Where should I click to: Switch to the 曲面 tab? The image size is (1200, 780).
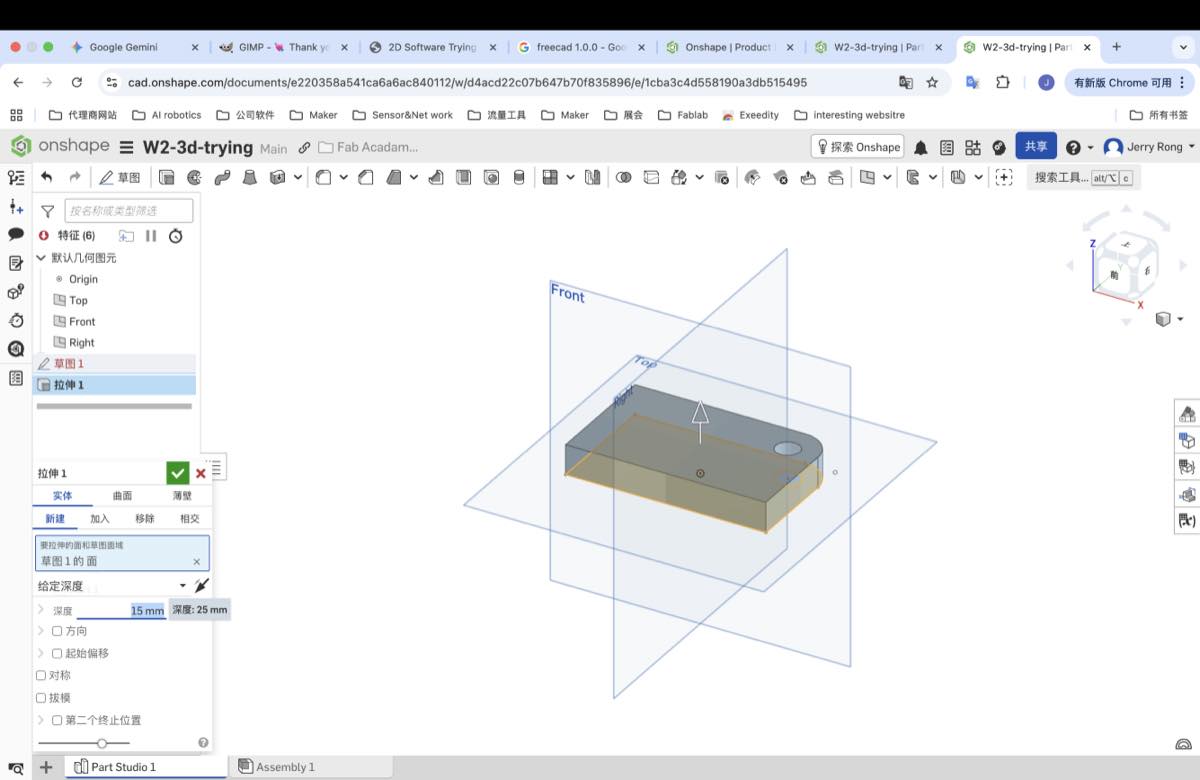coord(122,495)
